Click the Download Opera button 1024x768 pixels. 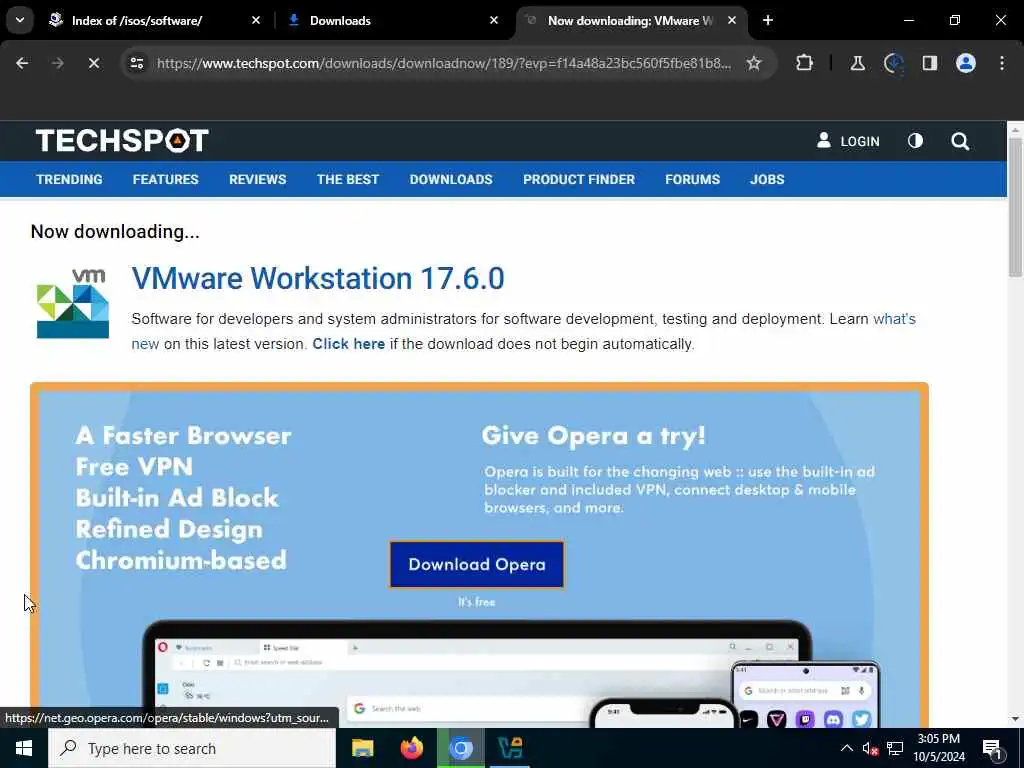pyautogui.click(x=477, y=564)
